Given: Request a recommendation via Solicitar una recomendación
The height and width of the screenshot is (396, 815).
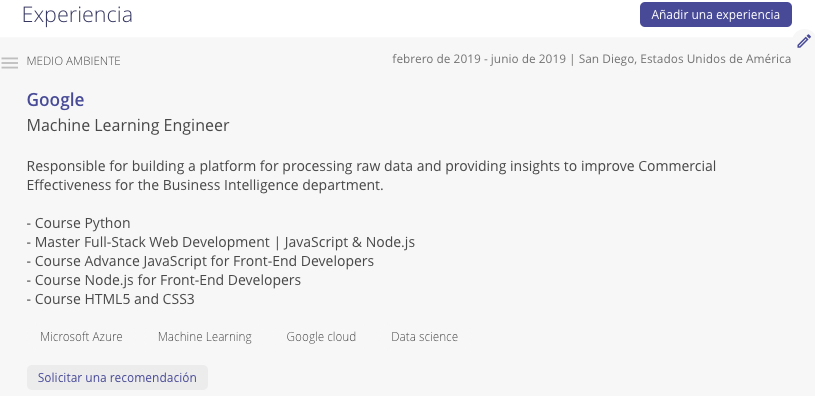Looking at the screenshot, I should 117,377.
